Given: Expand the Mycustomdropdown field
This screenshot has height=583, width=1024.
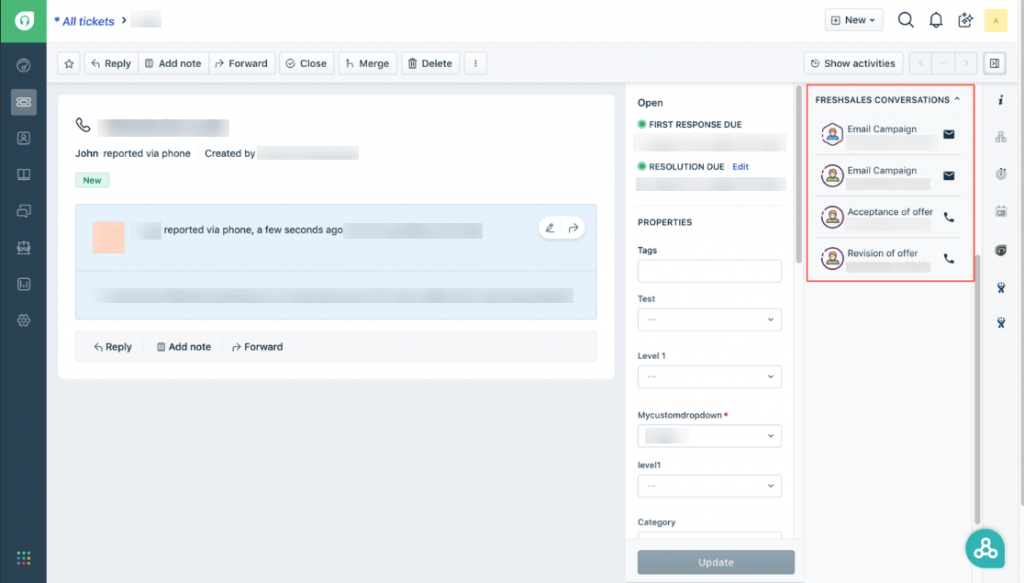Looking at the screenshot, I should point(710,436).
